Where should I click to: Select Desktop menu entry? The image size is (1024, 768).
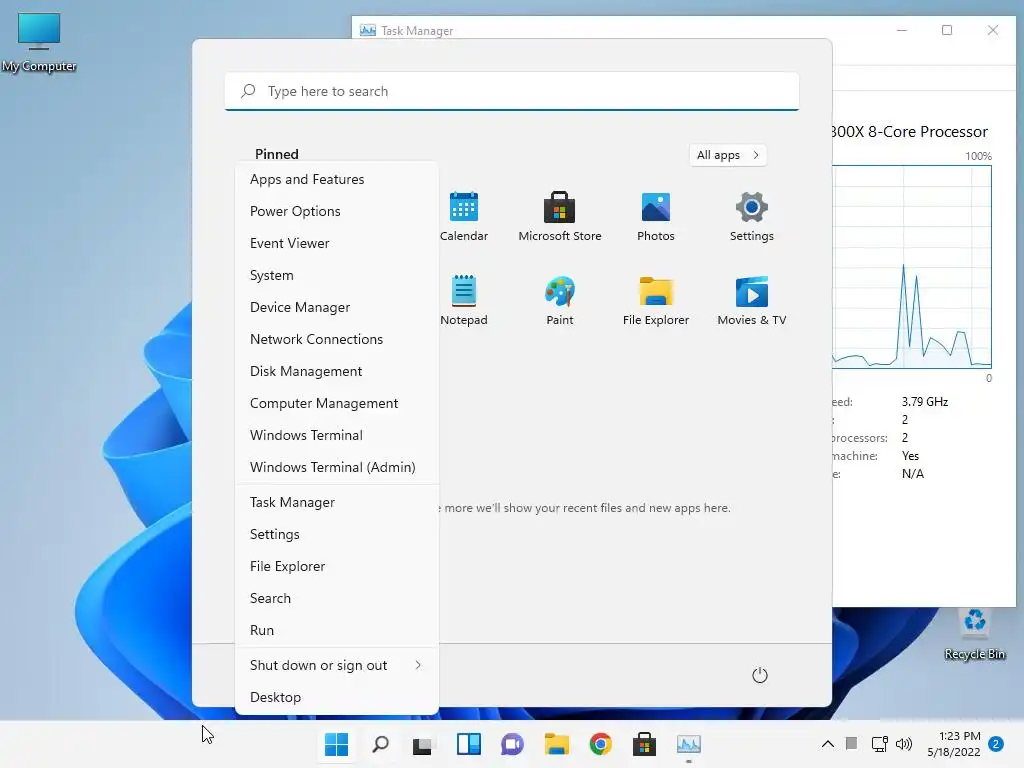(x=336, y=697)
